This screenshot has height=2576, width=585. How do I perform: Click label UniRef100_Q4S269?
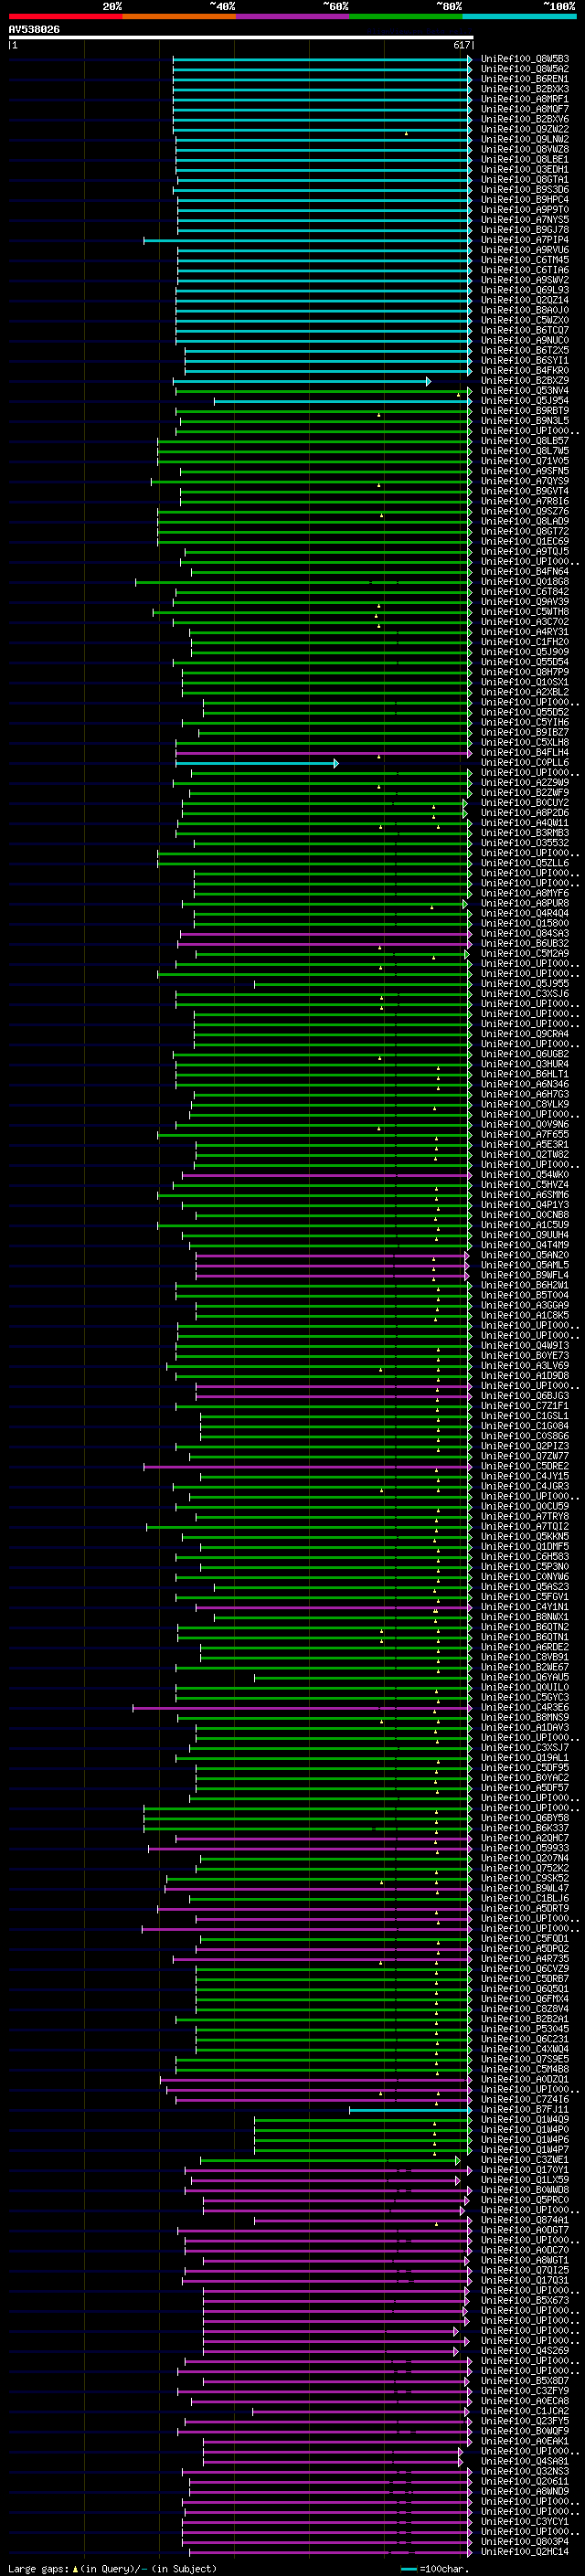(x=525, y=2351)
